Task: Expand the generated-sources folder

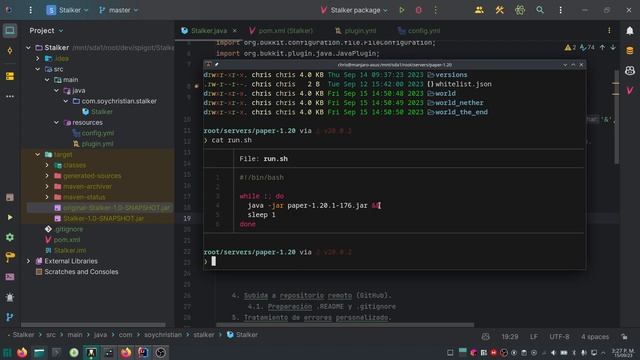Action: (47, 176)
